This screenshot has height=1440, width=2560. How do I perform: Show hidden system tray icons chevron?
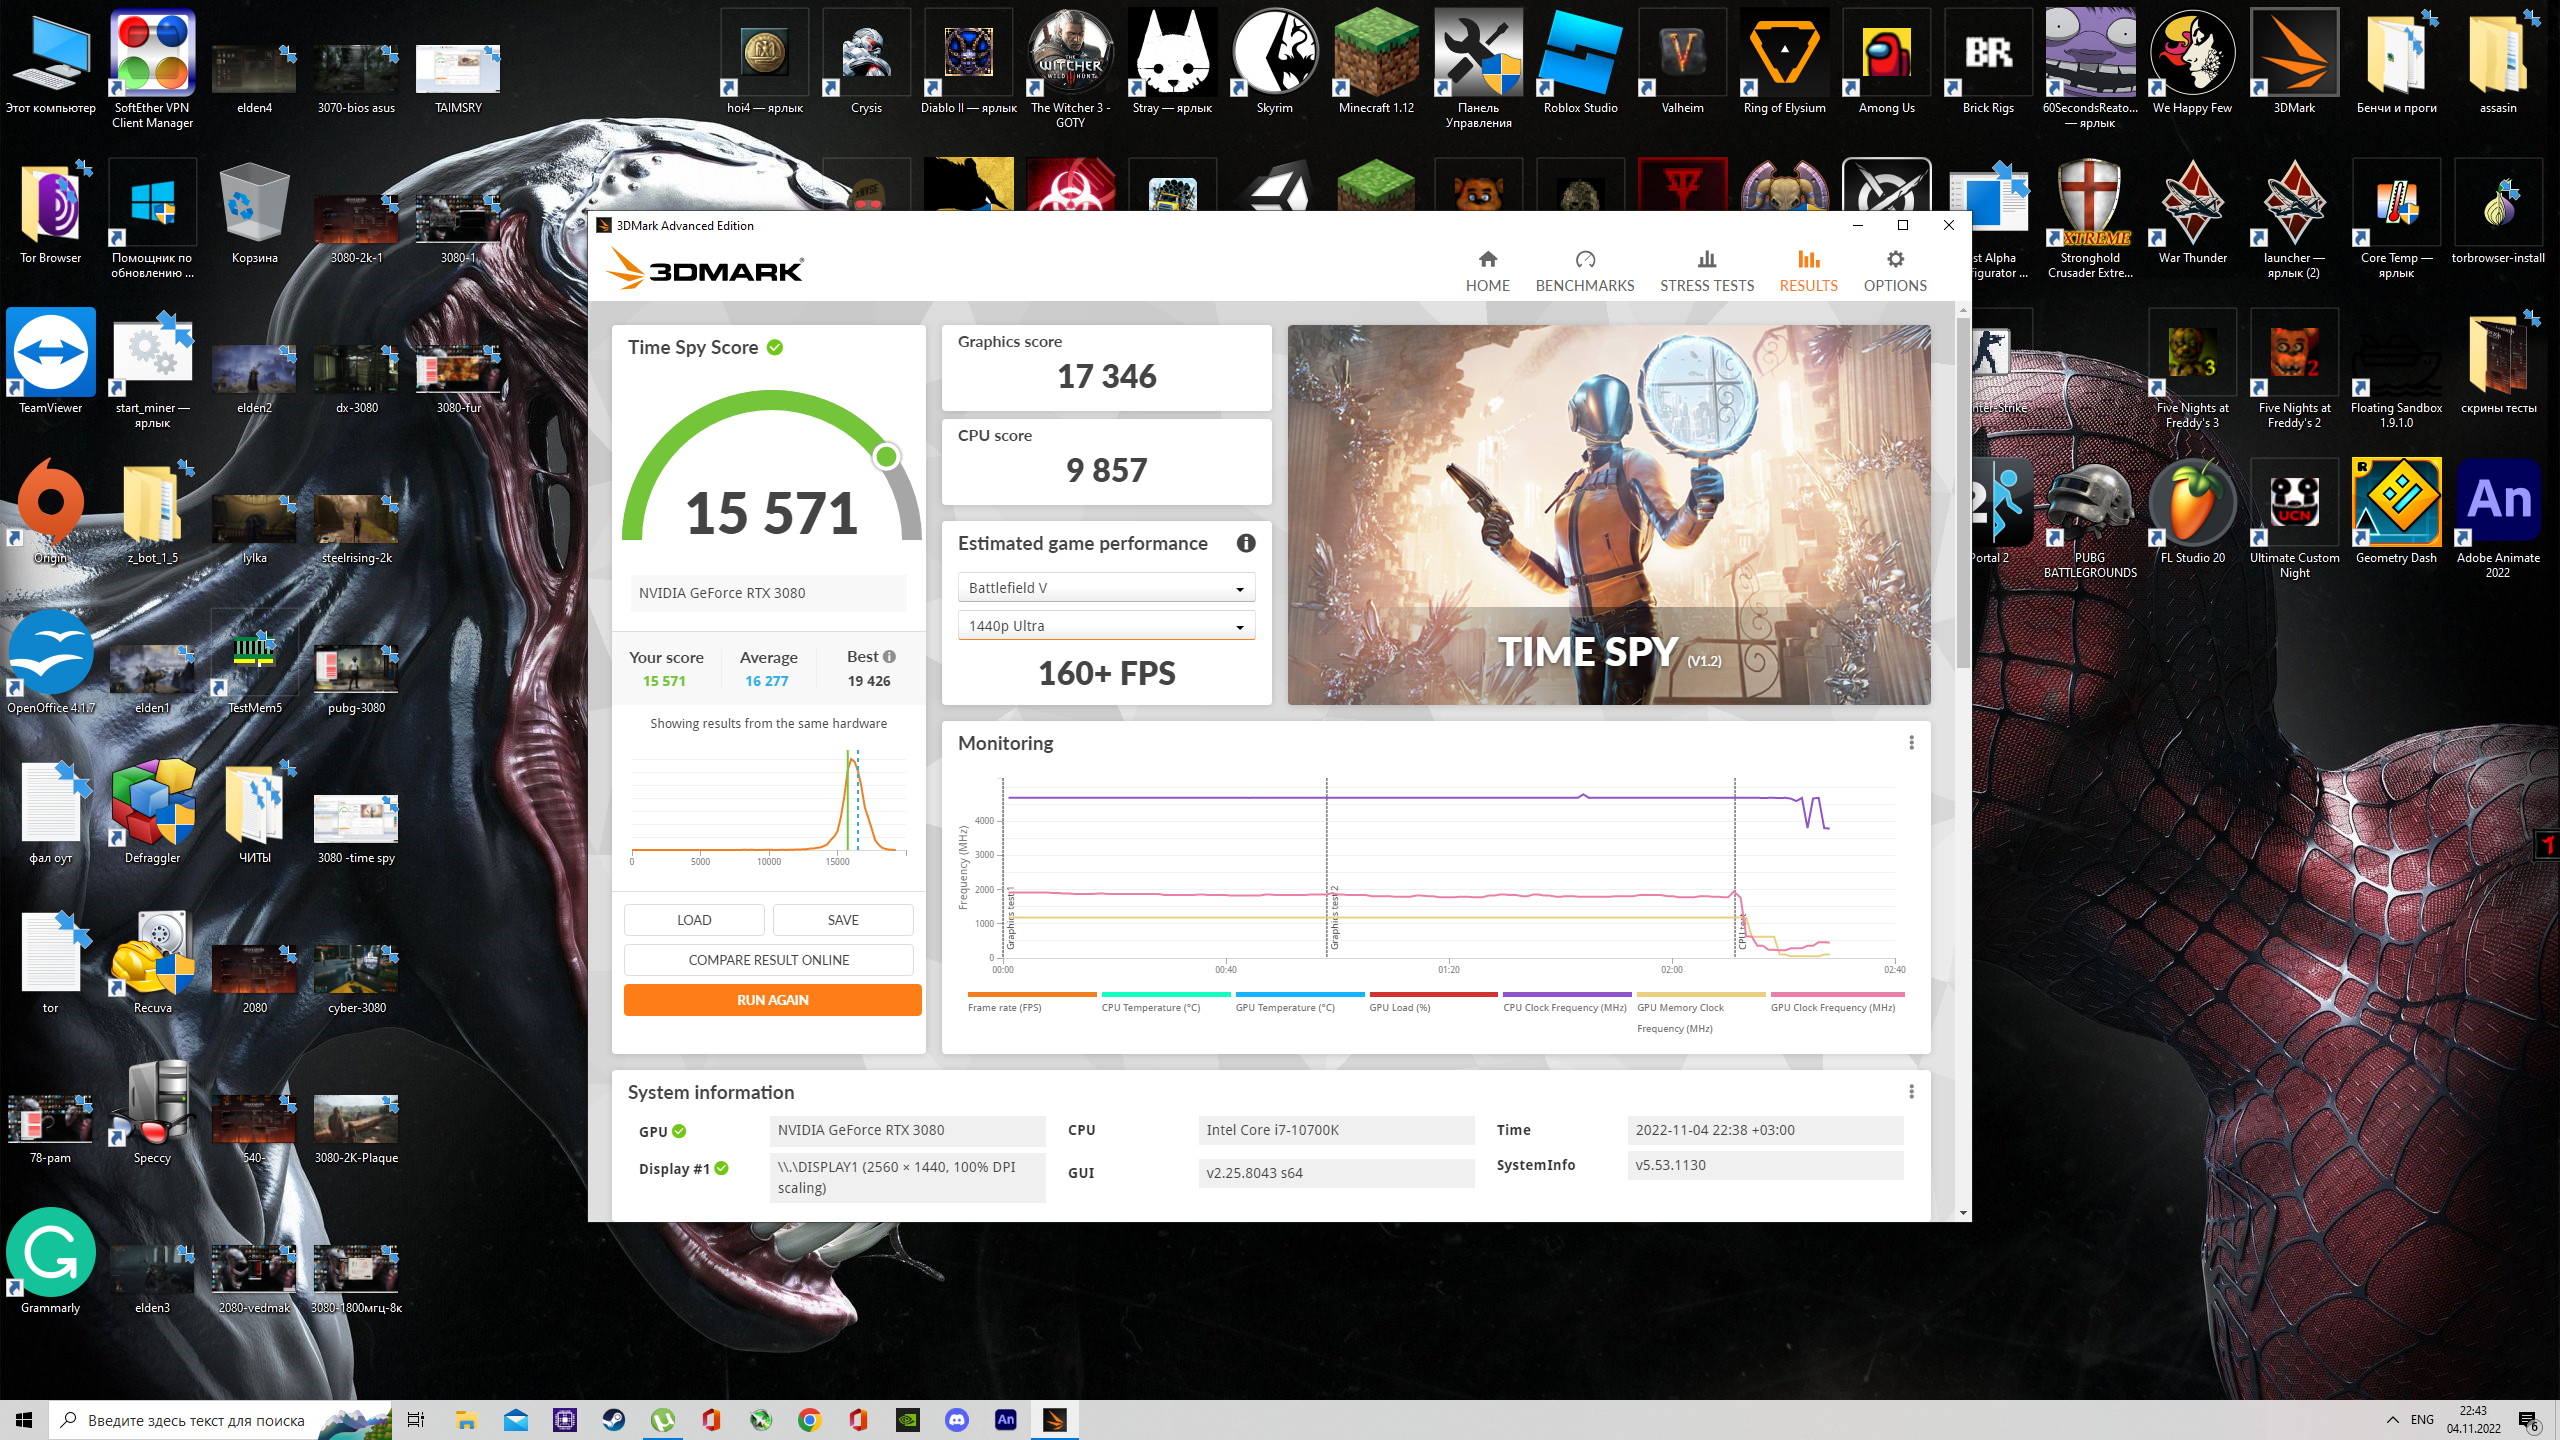(2392, 1420)
